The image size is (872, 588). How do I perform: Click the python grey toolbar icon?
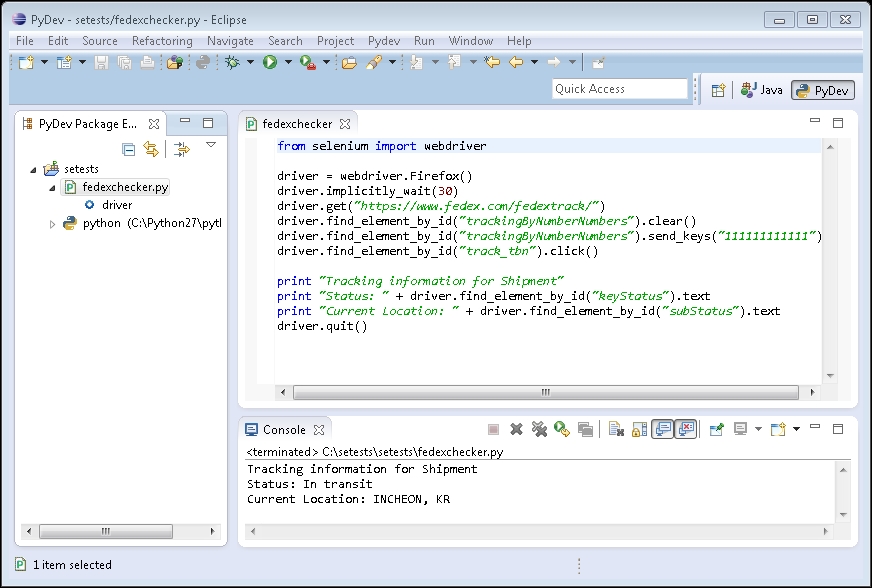point(203,62)
